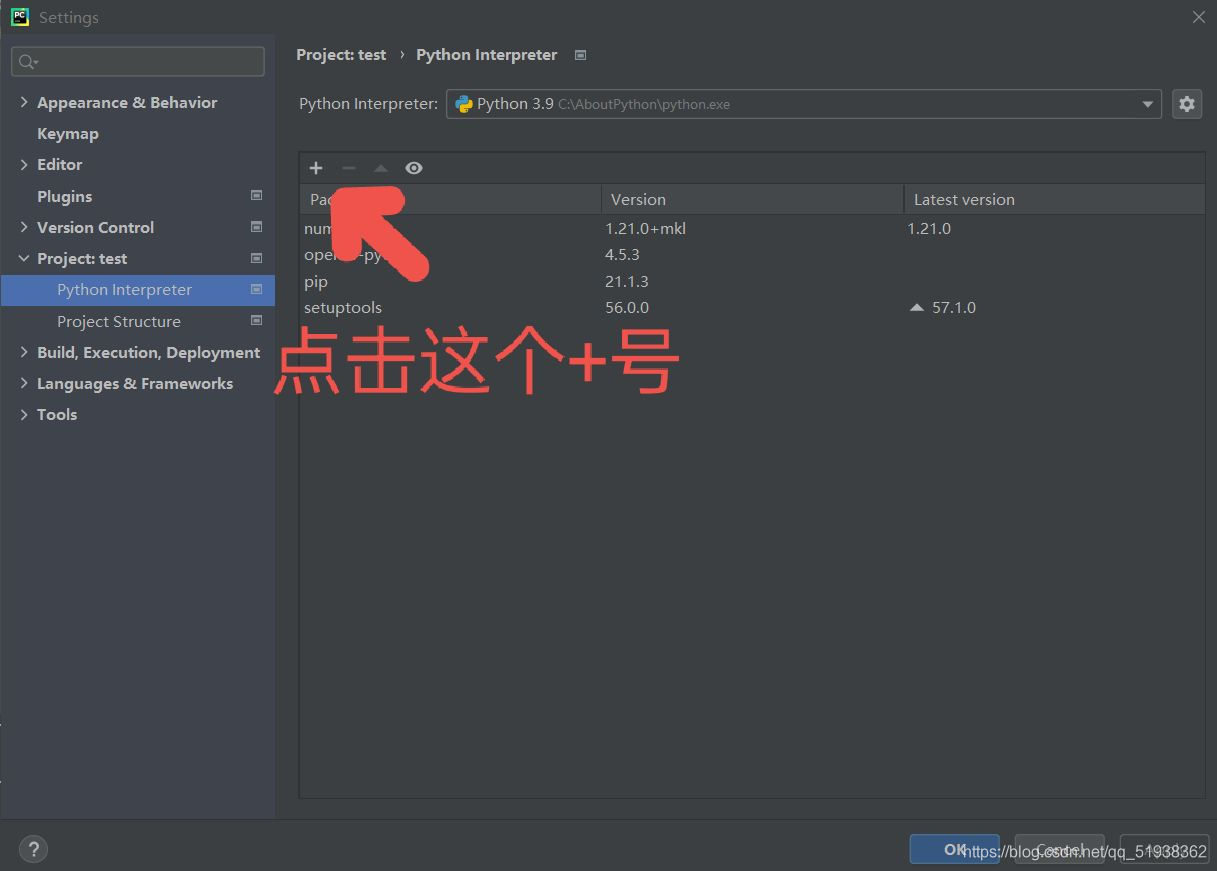
Task: Expand Build, Execution, Deployment section
Action: coord(24,352)
